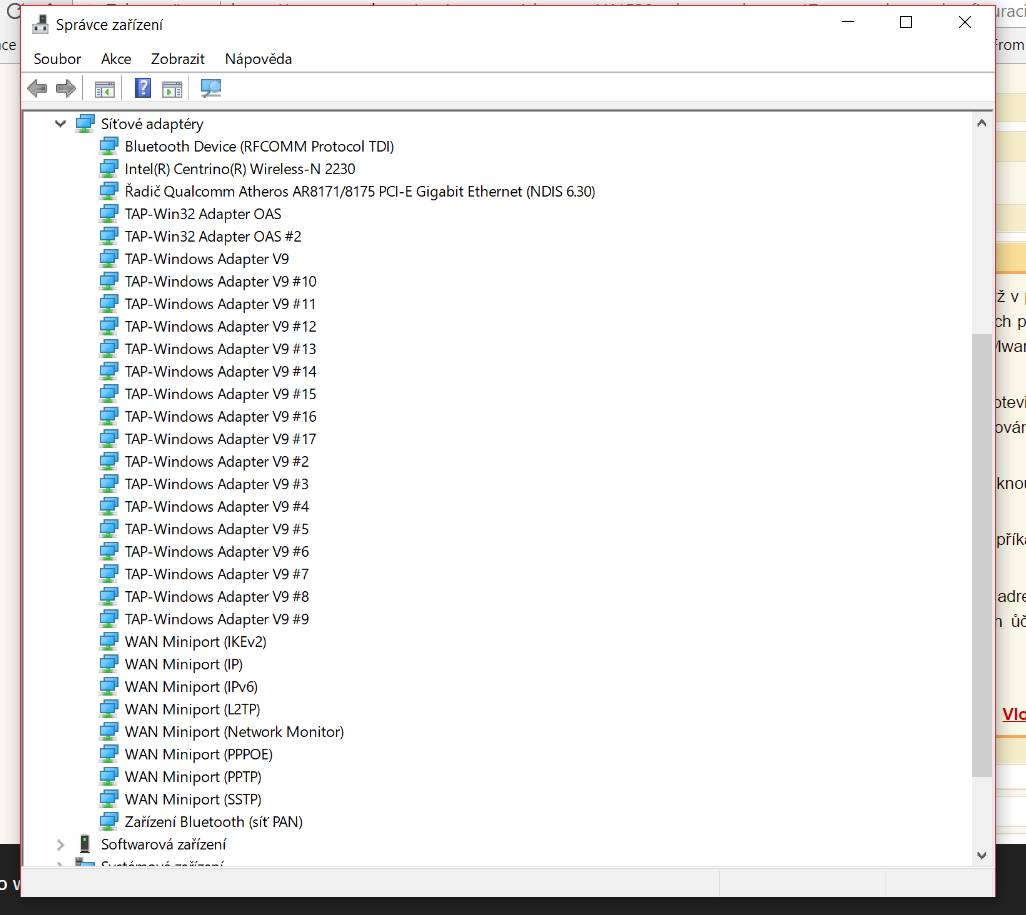Viewport: 1026px width, 915px height.
Task: Click the icon beside WAN Miniport (Network Monitor)
Action: 109,732
